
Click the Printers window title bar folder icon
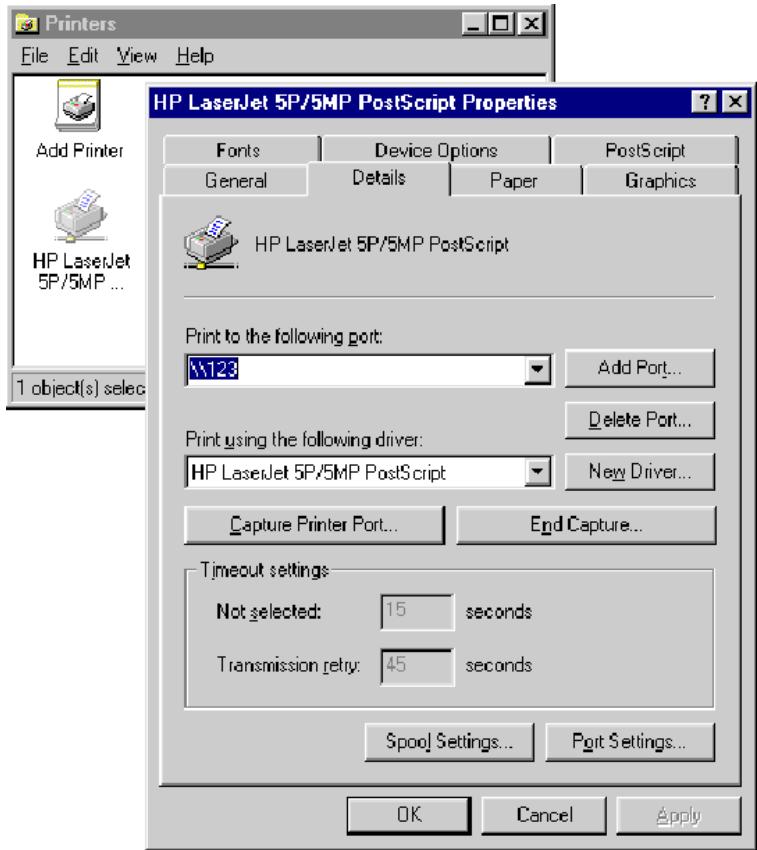pos(27,23)
